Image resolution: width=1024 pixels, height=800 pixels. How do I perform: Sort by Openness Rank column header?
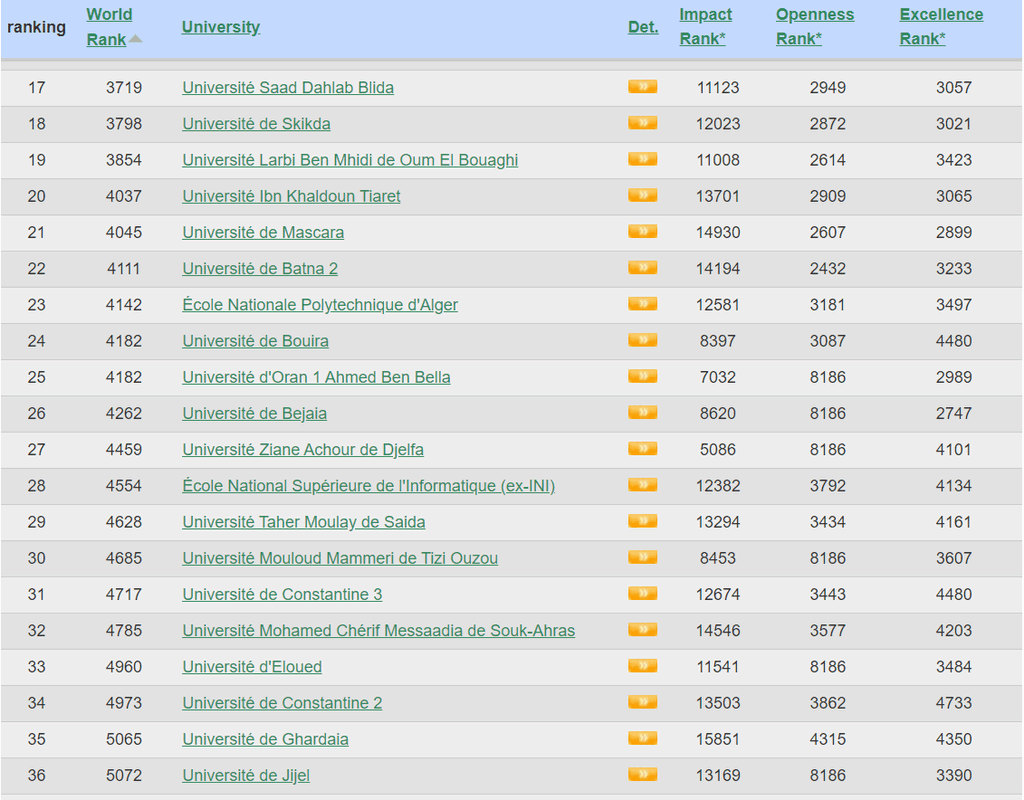(815, 27)
